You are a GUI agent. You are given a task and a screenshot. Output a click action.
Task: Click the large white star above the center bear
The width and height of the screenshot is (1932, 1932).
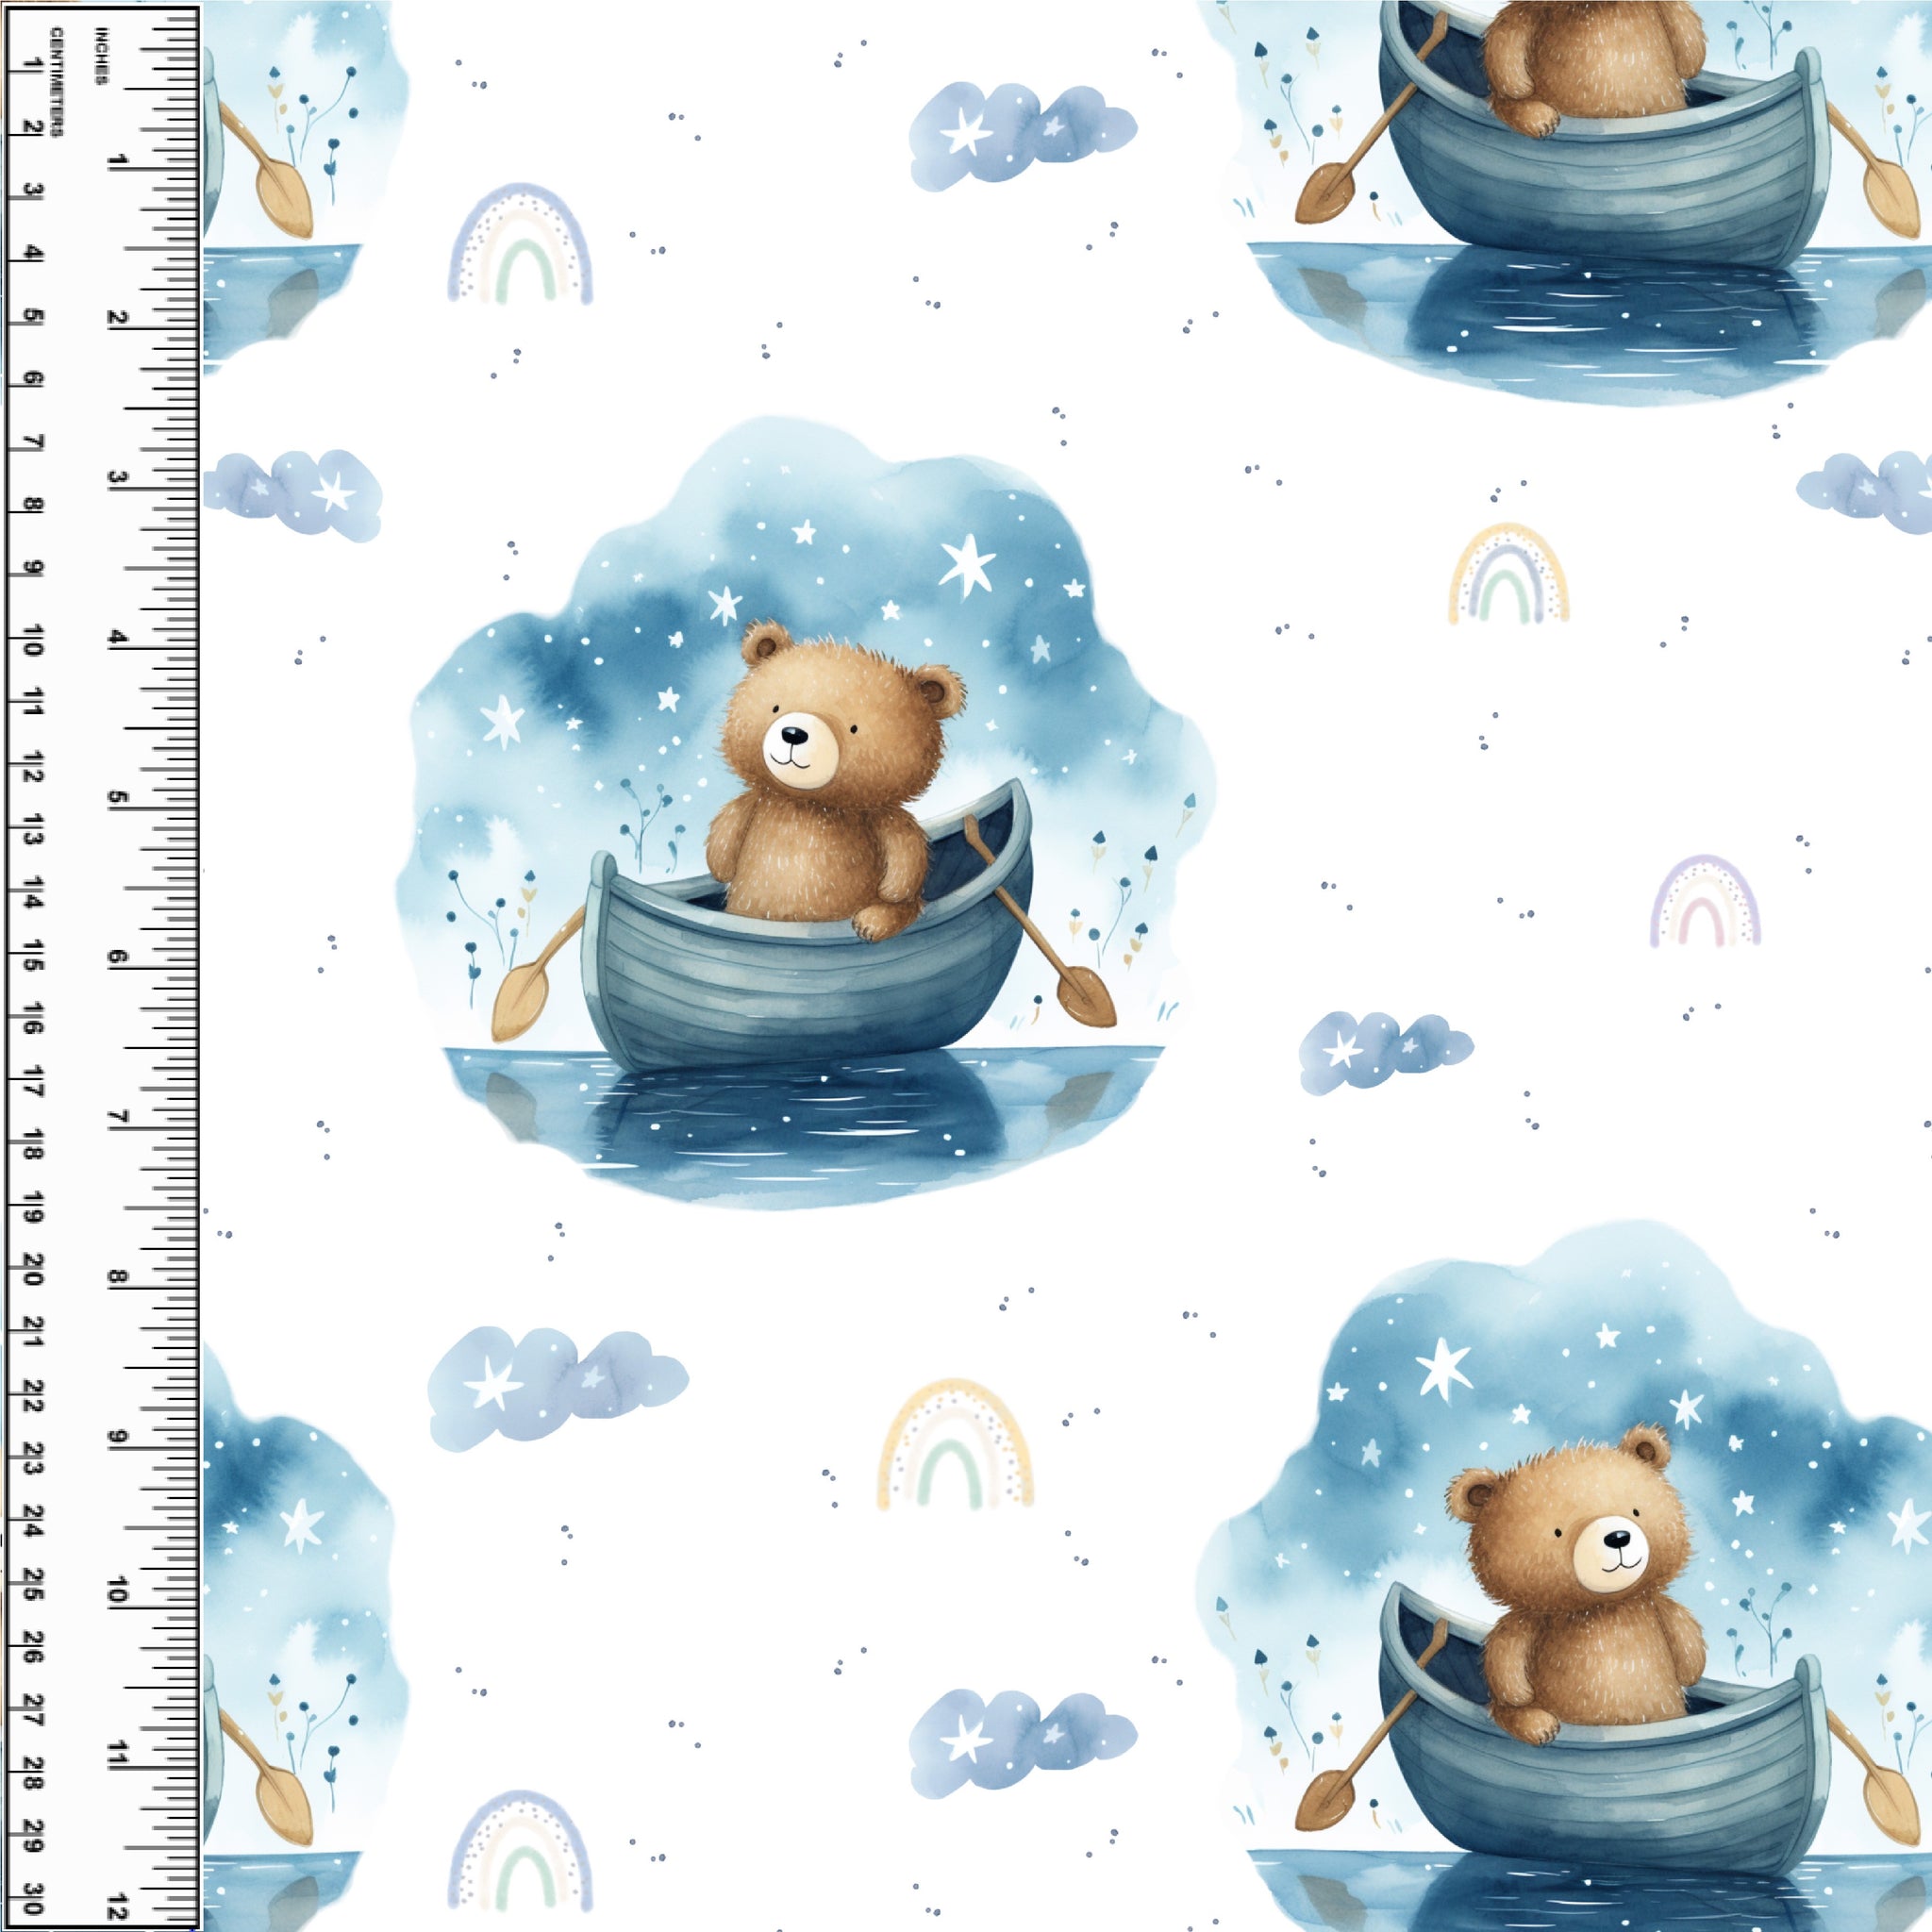966,566
